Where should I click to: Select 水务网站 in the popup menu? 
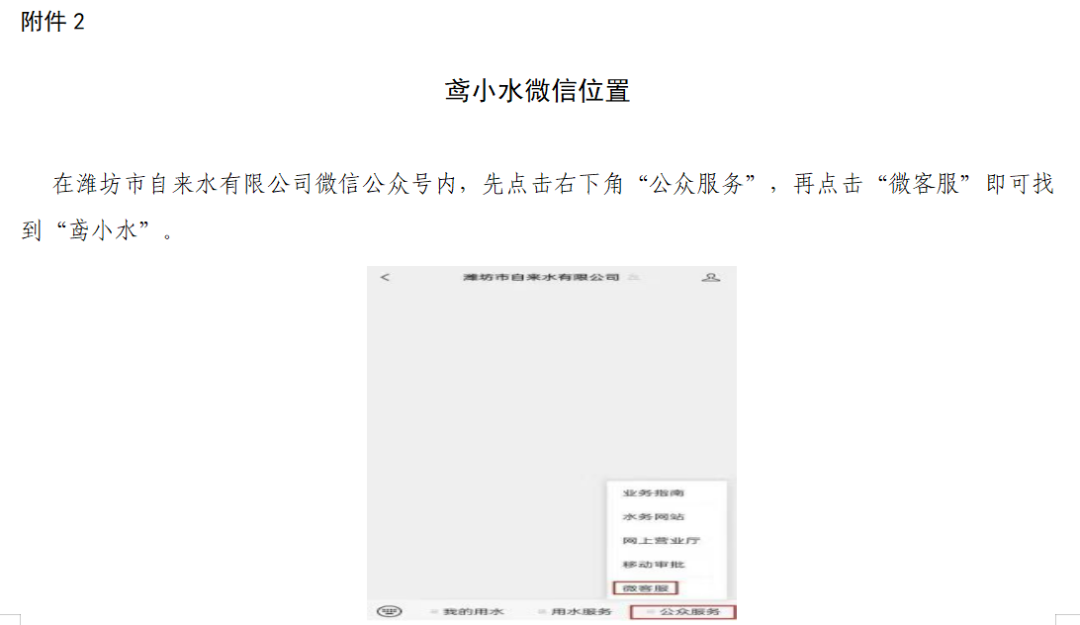[653, 517]
